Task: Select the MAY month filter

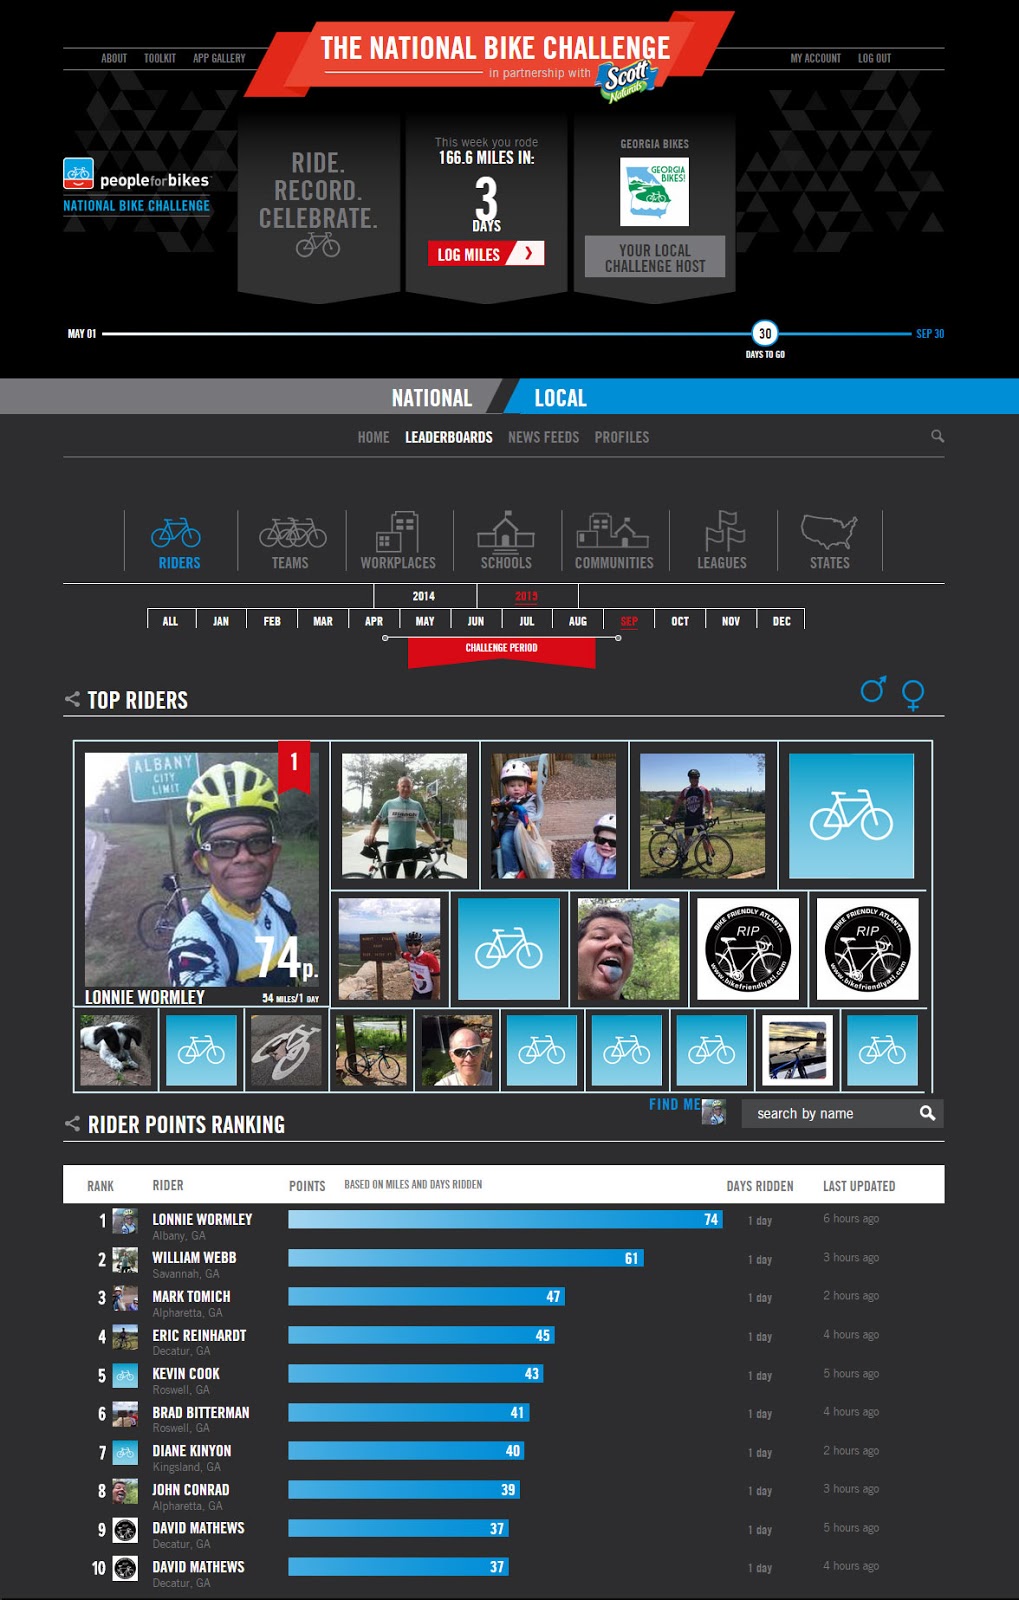Action: tap(425, 620)
